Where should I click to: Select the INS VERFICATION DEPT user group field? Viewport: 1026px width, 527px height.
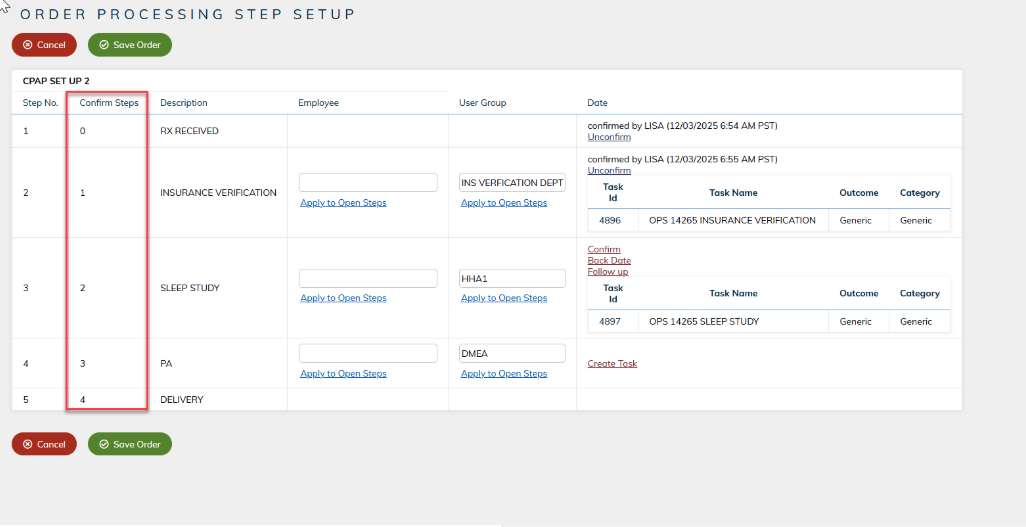[512, 183]
